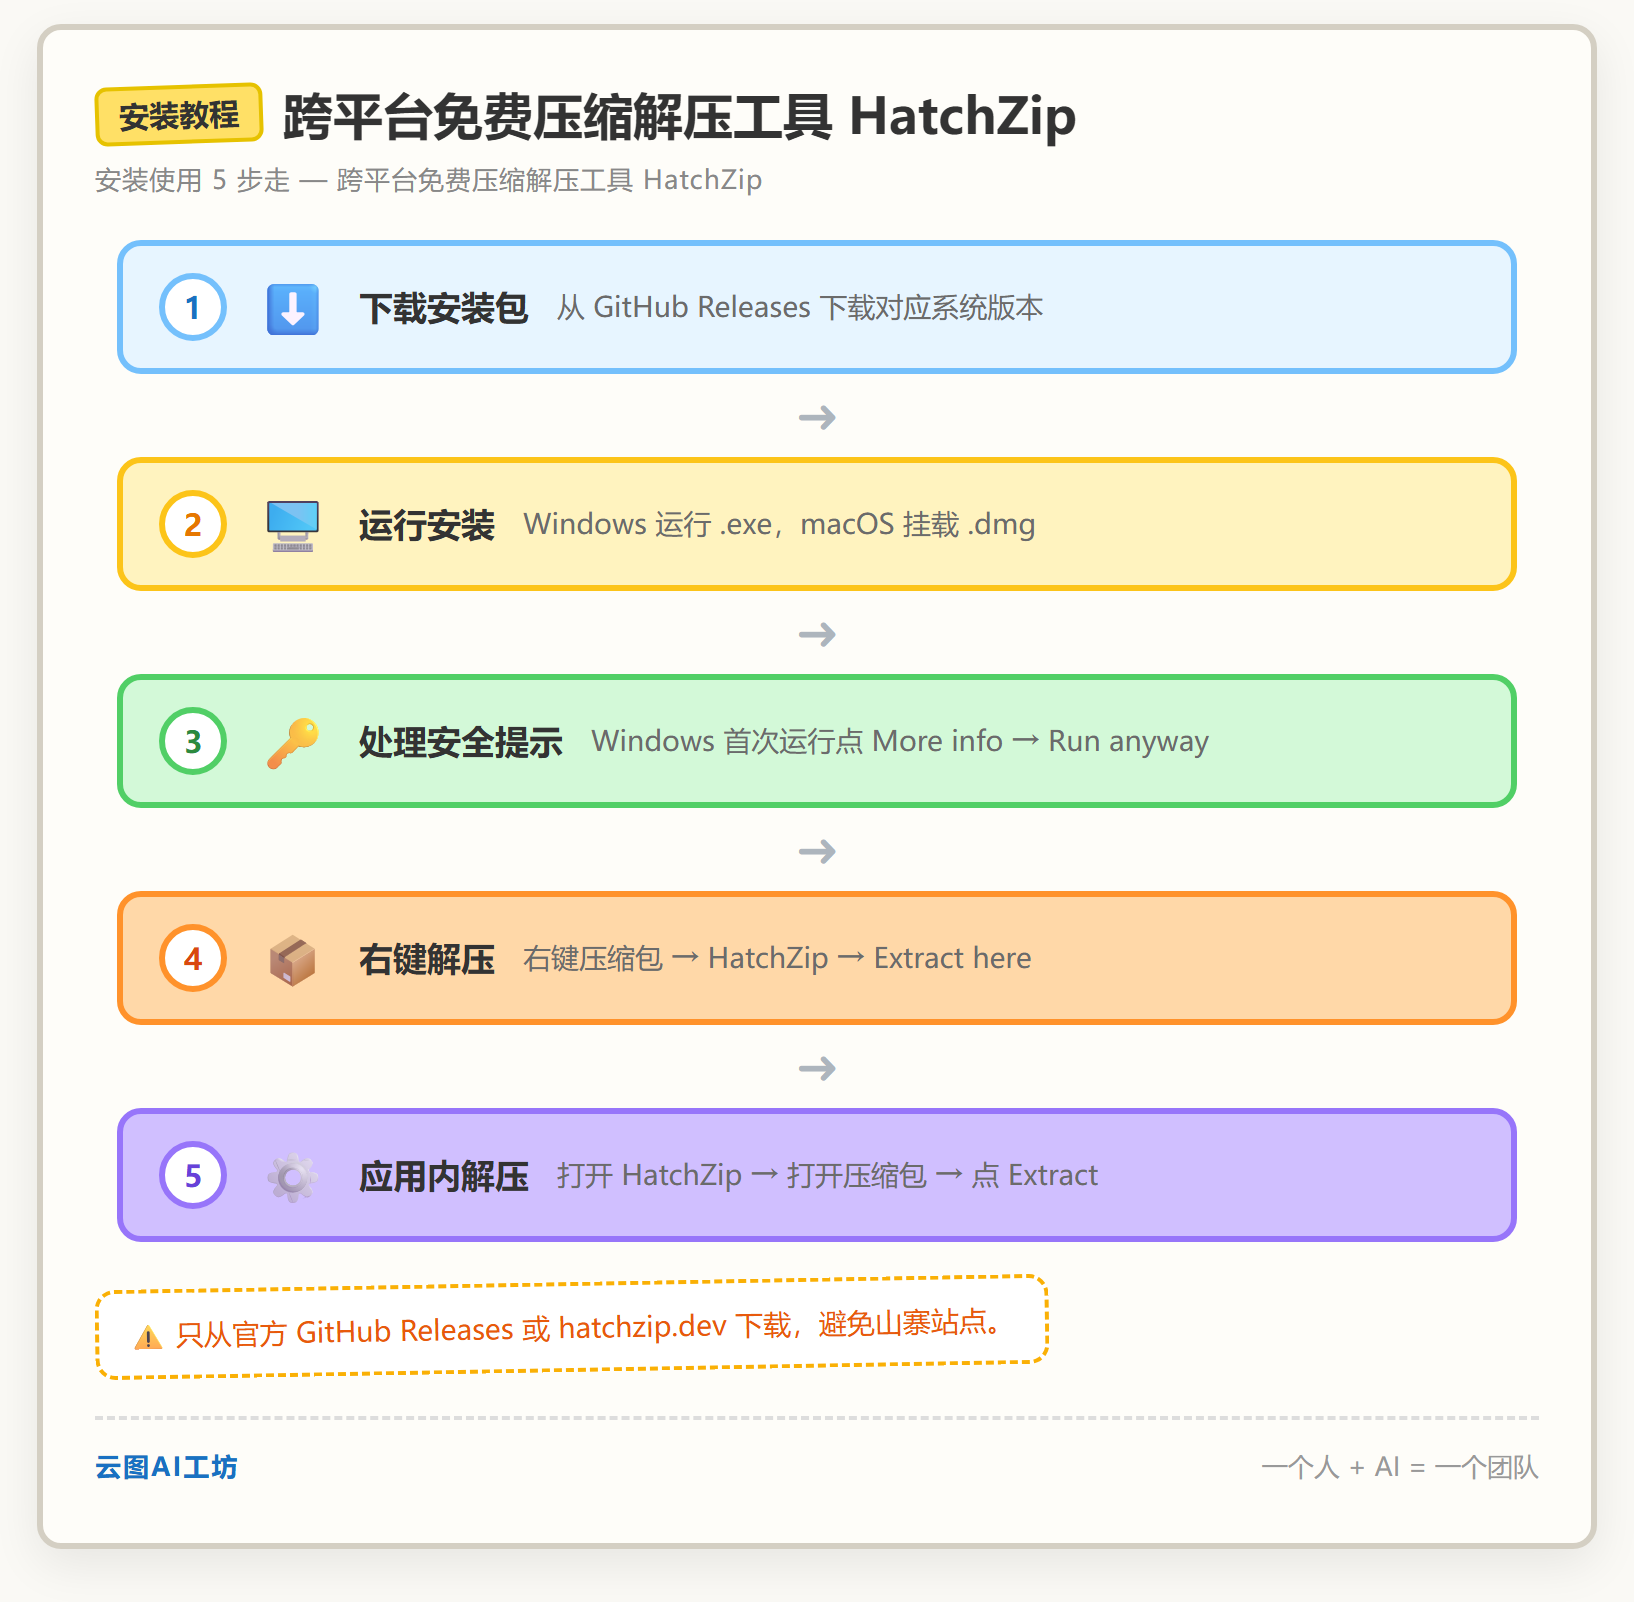The image size is (1634, 1602).
Task: Click the orange warning text mentioning hatchzip.dev
Action: (588, 1327)
